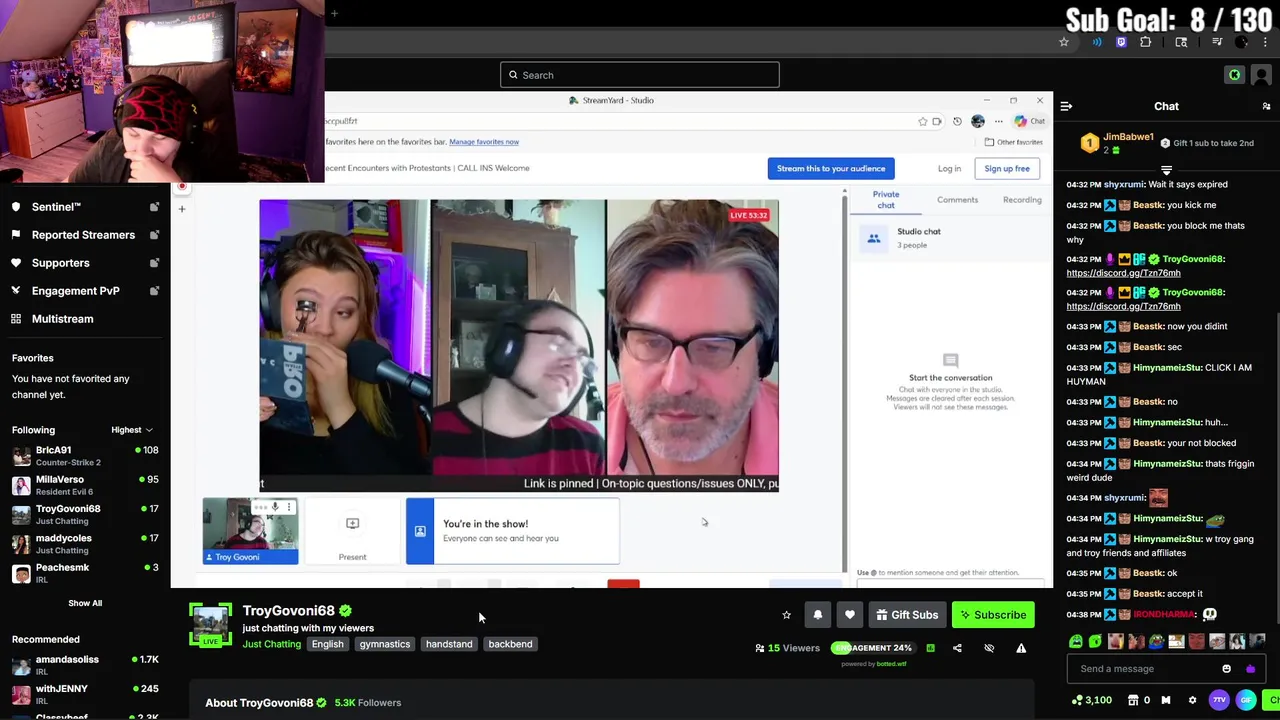Switch to Private chat tab in StreamYard
Image resolution: width=1280 pixels, height=720 pixels.
coord(886,200)
